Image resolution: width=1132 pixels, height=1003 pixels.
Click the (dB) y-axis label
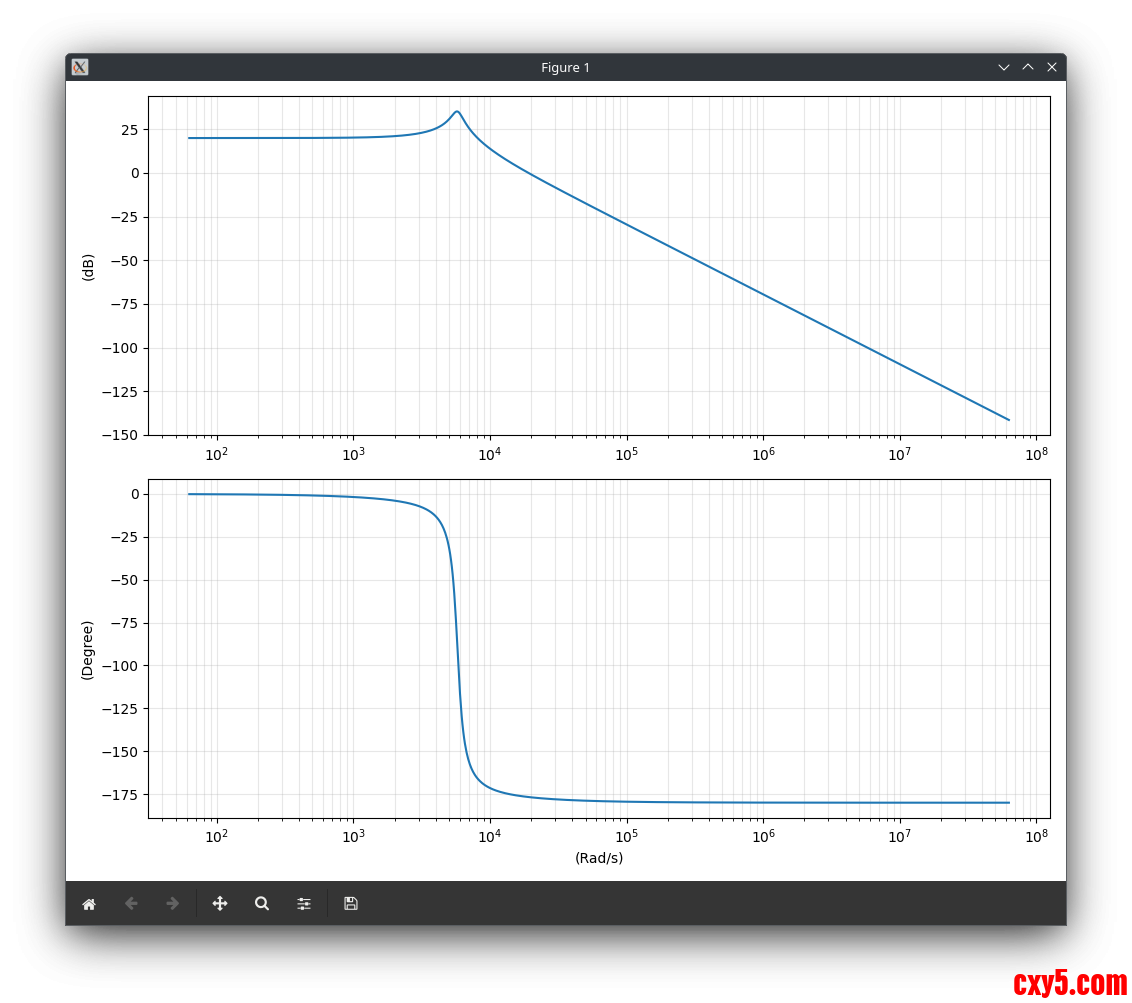[x=87, y=267]
